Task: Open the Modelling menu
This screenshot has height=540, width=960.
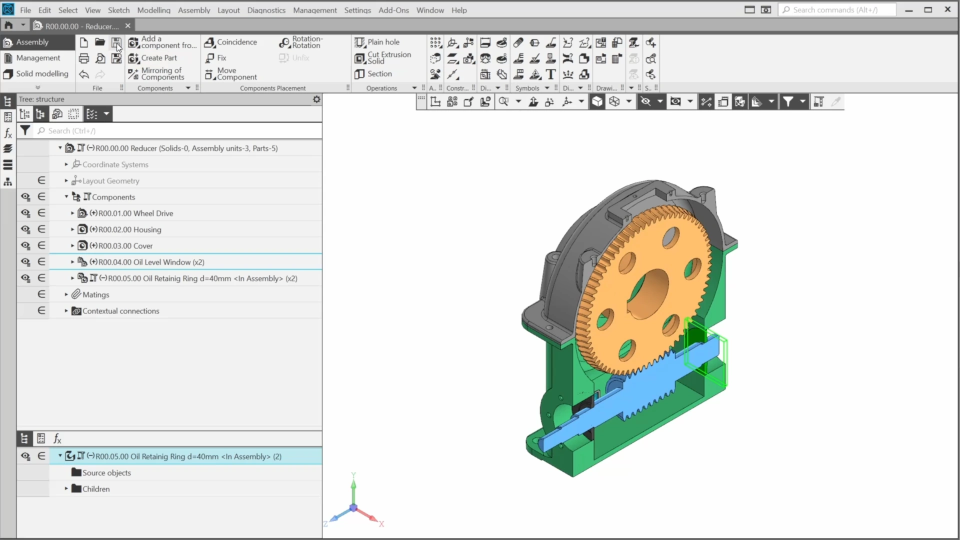Action: coord(153,10)
